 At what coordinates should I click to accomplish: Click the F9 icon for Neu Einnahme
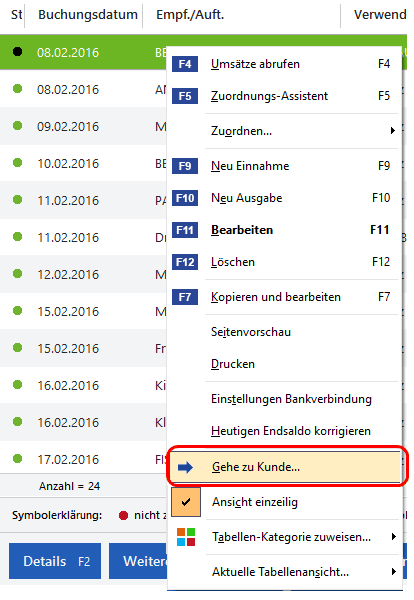pyautogui.click(x=185, y=166)
